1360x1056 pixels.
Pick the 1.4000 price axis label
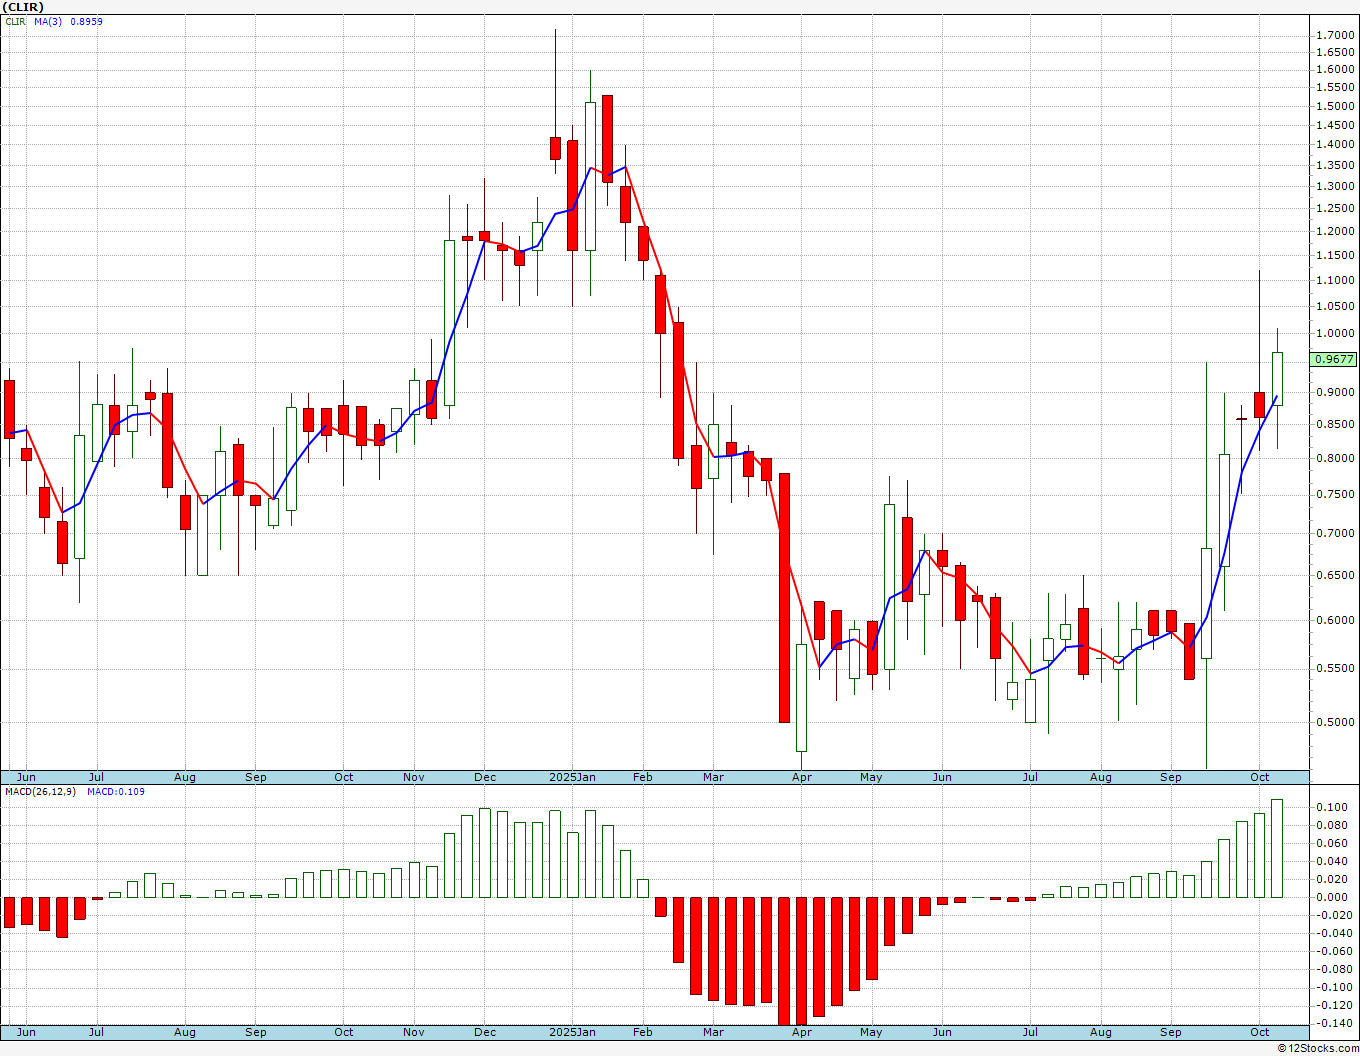[x=1336, y=145]
